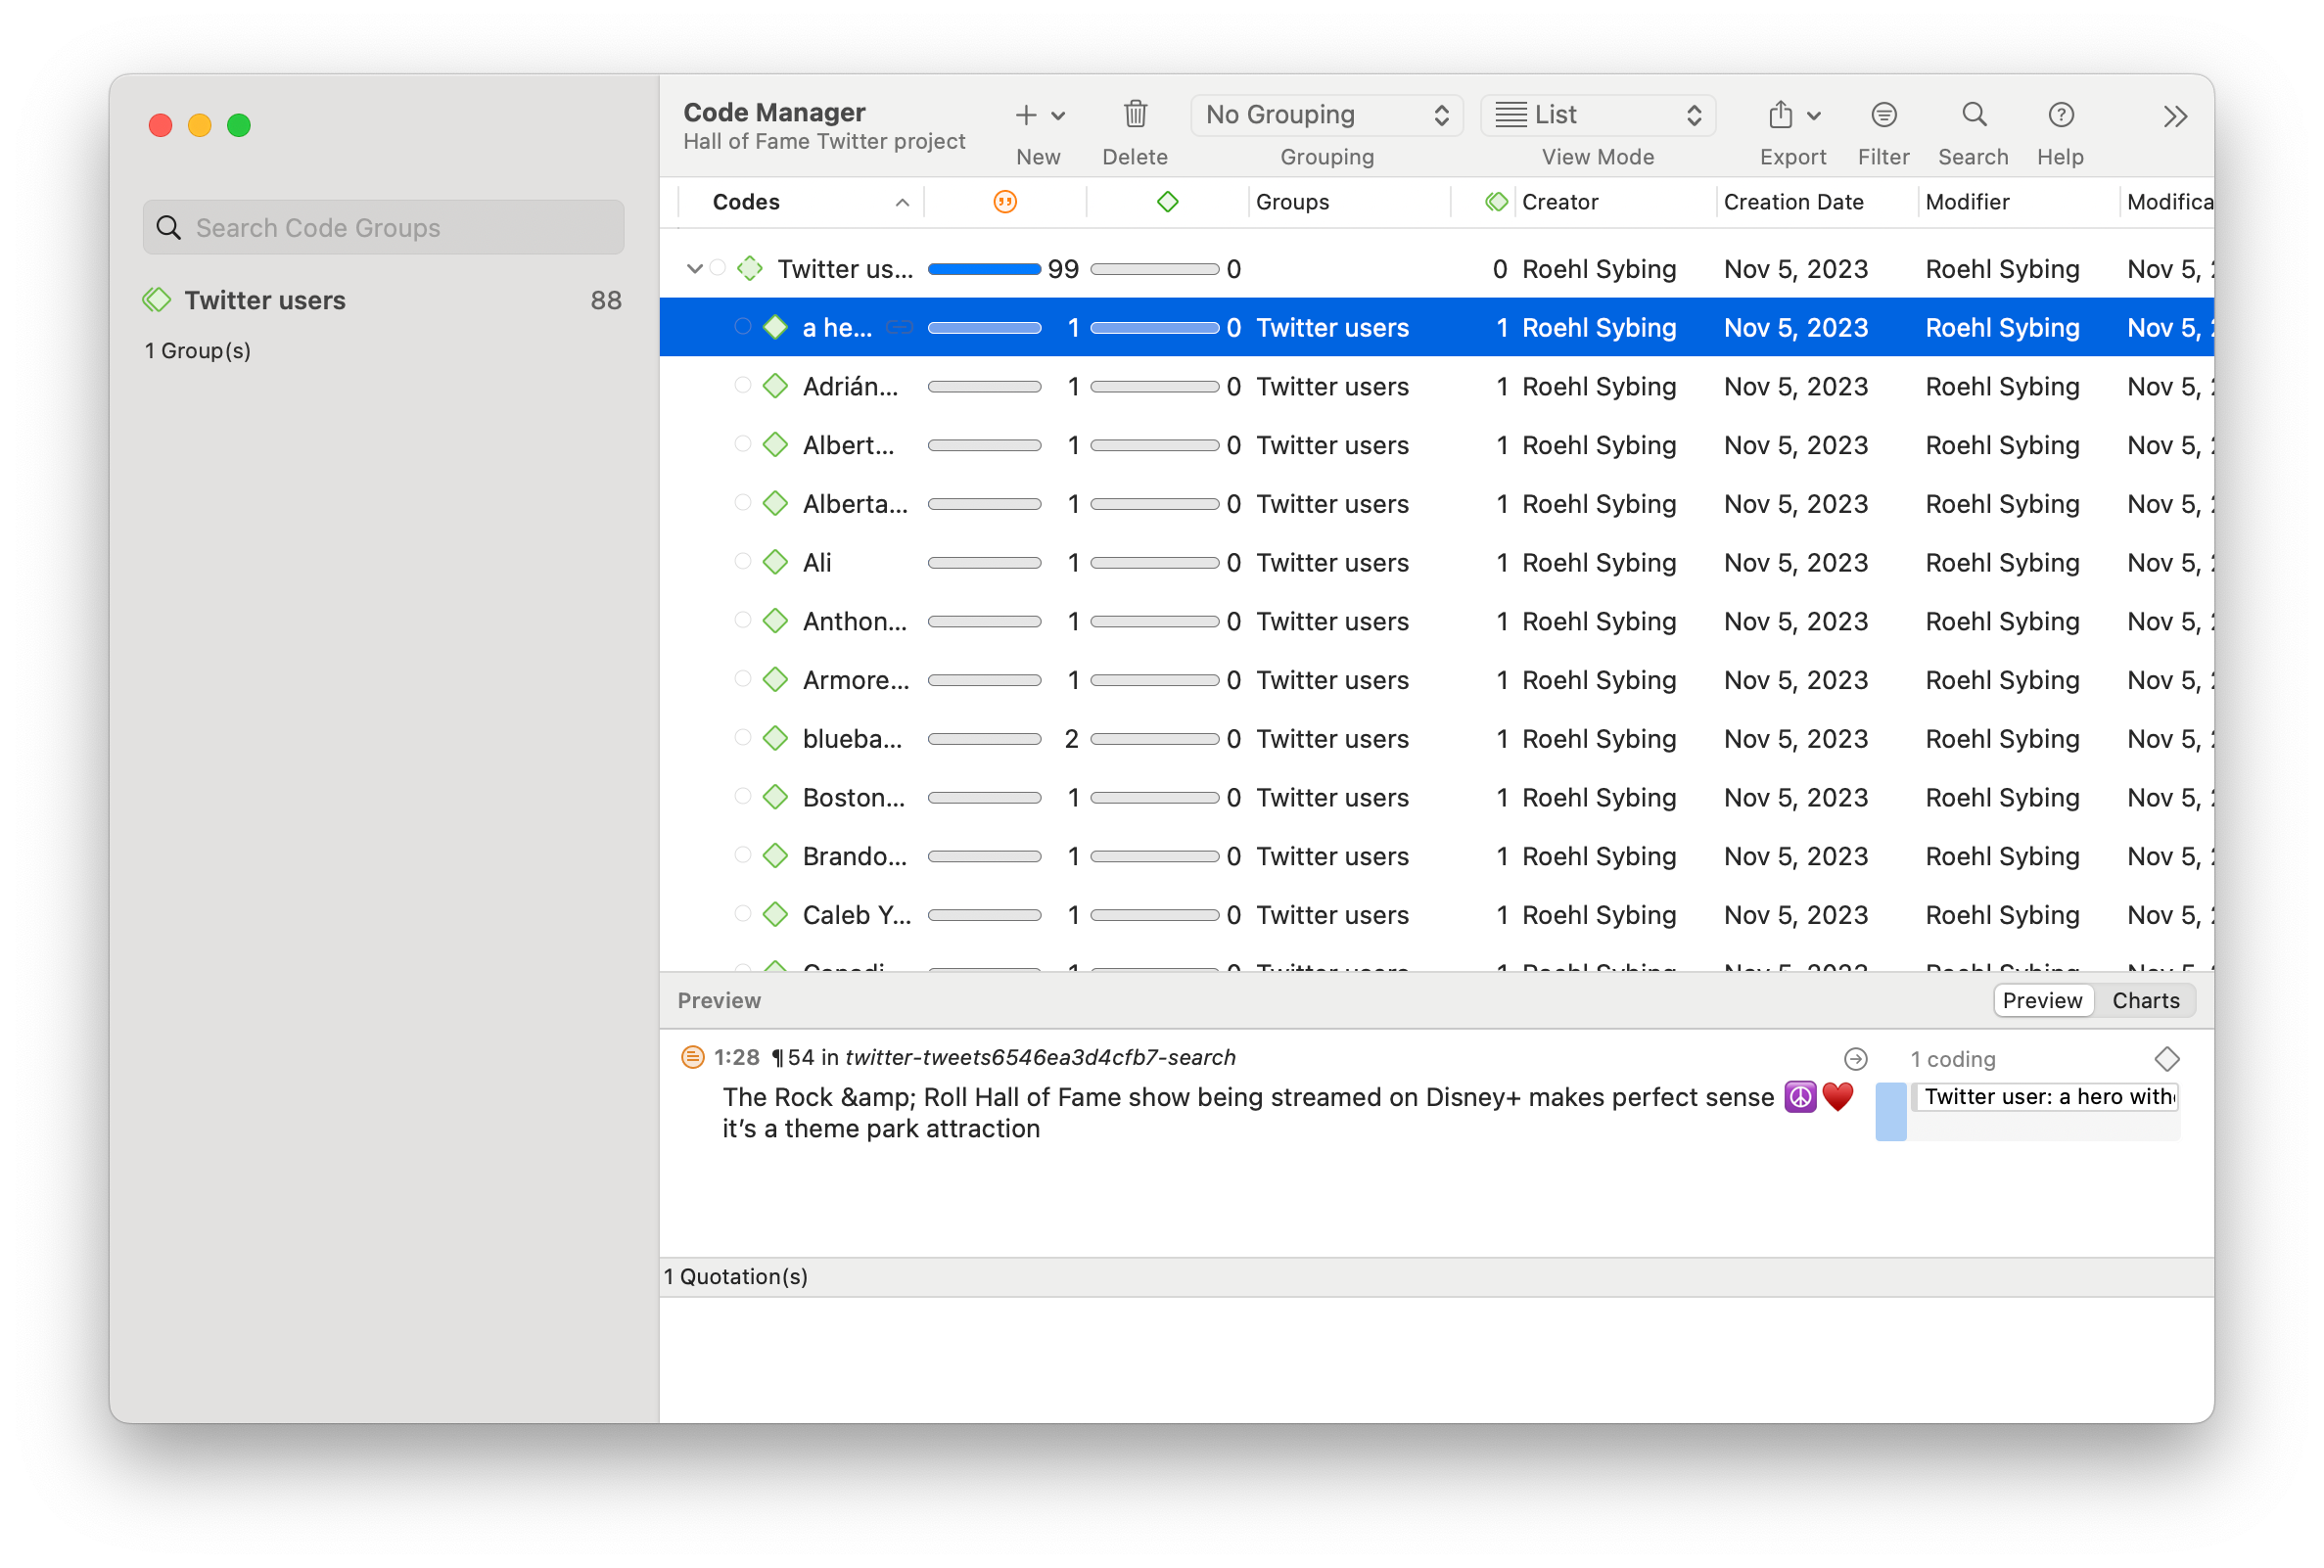Select the Preview tab

[2042, 1001]
